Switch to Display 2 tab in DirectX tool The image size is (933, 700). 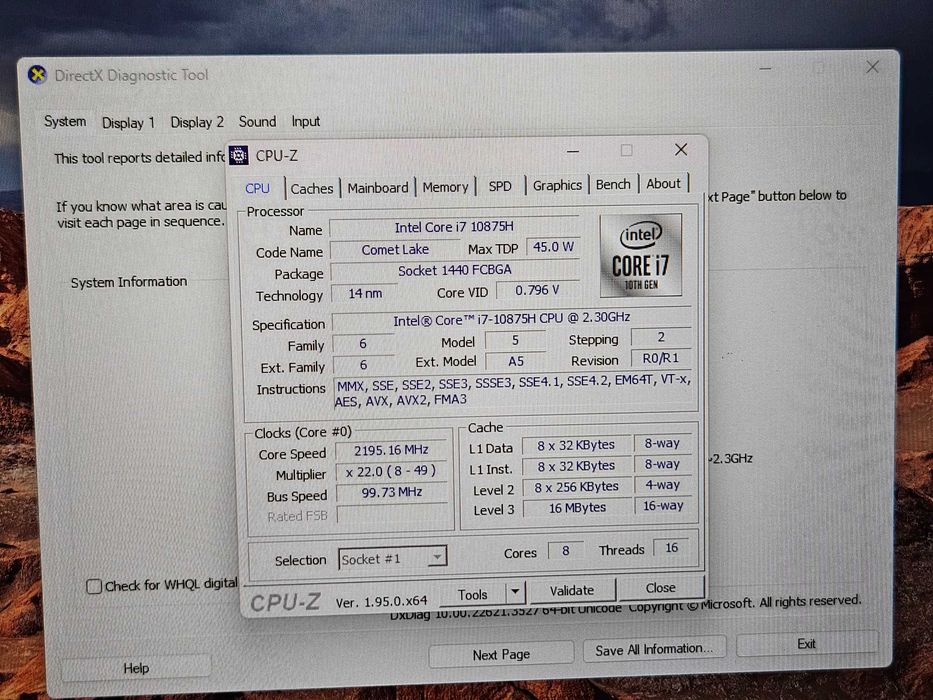pos(197,122)
